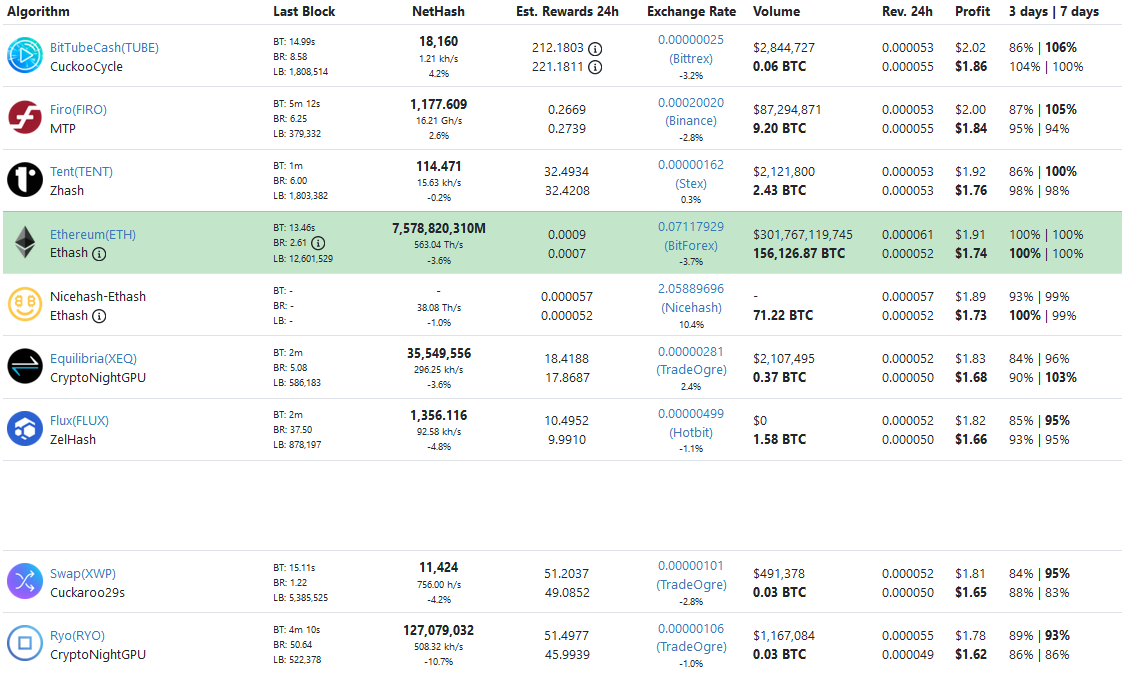
Task: Click exchange rate 0.00000106 link
Action: [691, 629]
